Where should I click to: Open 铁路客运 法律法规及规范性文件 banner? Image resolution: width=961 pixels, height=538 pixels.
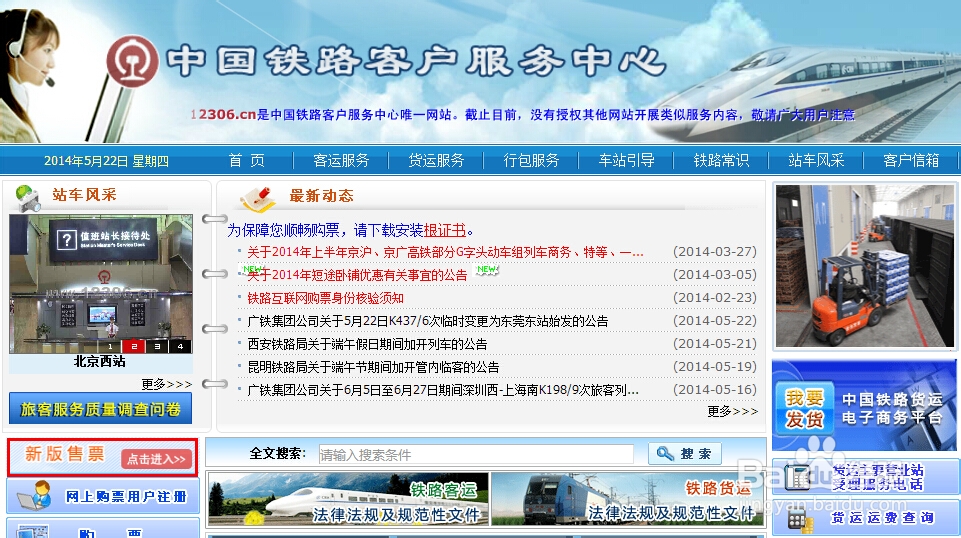[348, 499]
